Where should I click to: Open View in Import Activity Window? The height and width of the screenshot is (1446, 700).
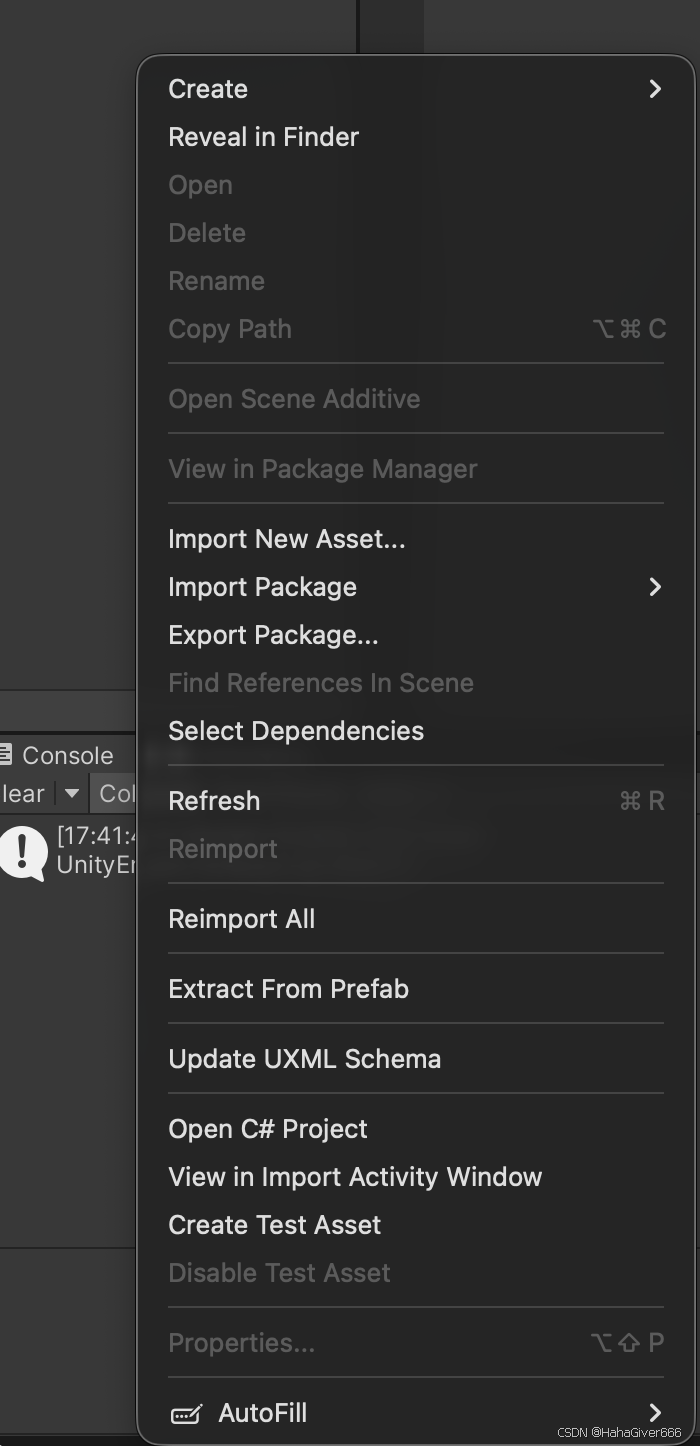pos(355,1177)
